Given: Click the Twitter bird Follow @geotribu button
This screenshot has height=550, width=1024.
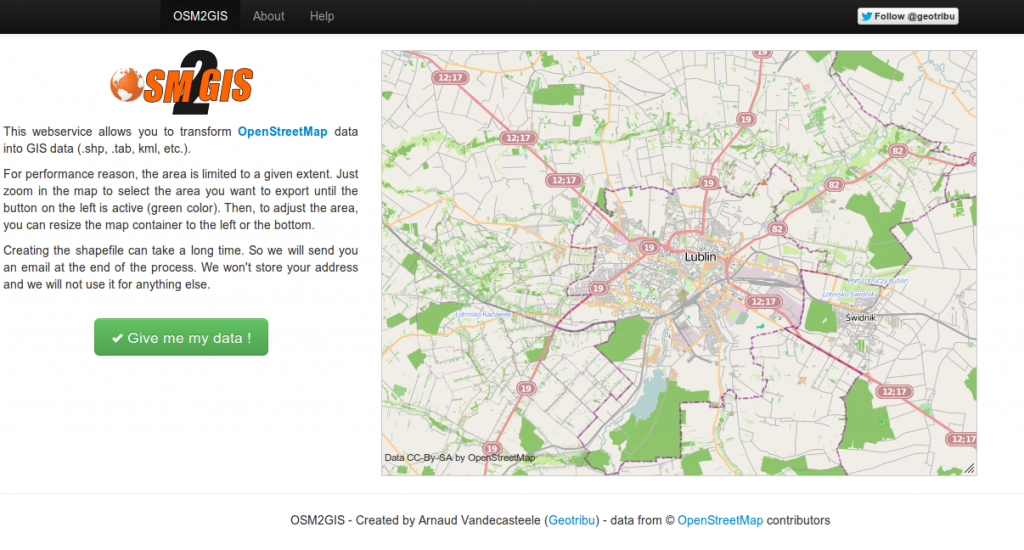Looking at the screenshot, I should [908, 16].
